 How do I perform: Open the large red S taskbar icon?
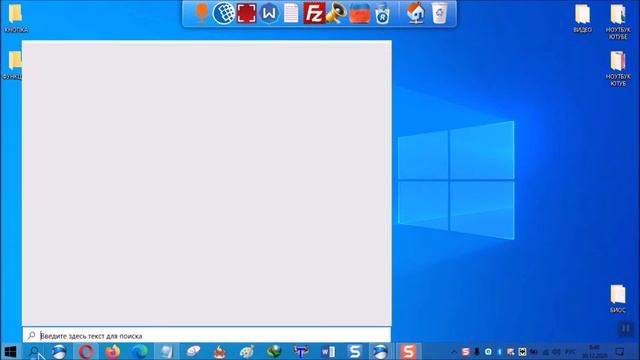click(408, 351)
